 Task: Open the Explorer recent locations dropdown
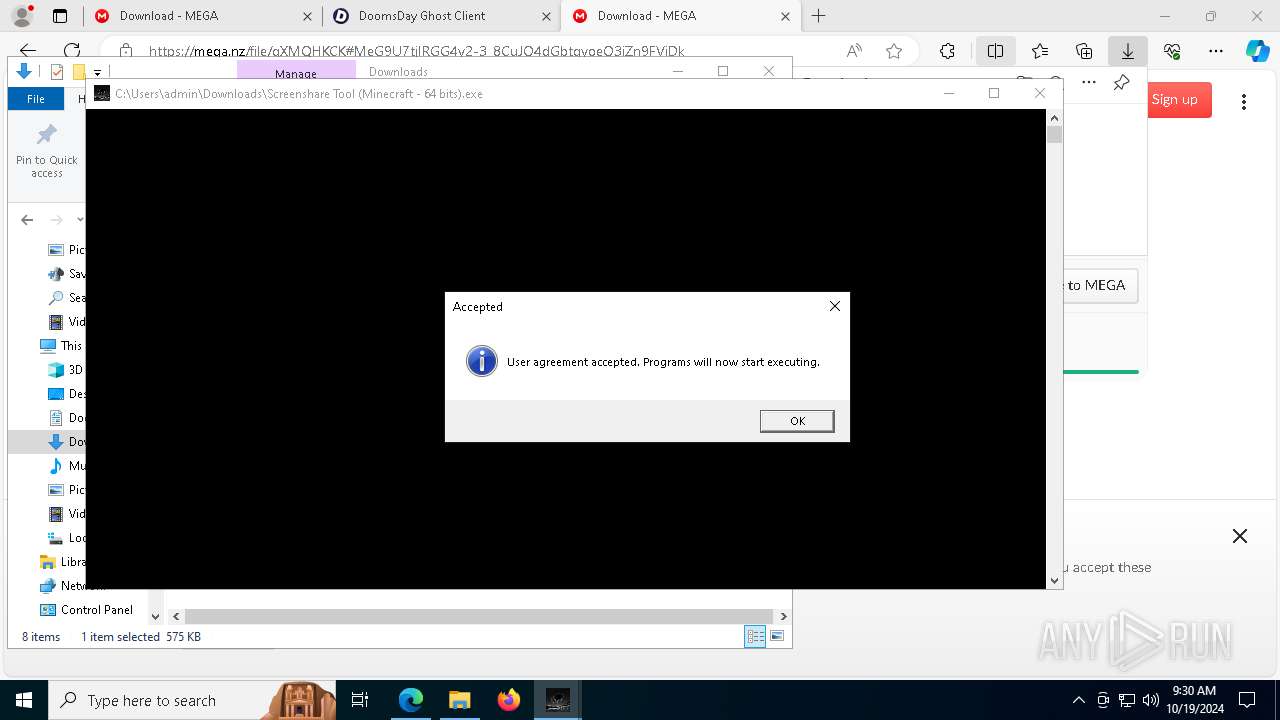tap(80, 220)
